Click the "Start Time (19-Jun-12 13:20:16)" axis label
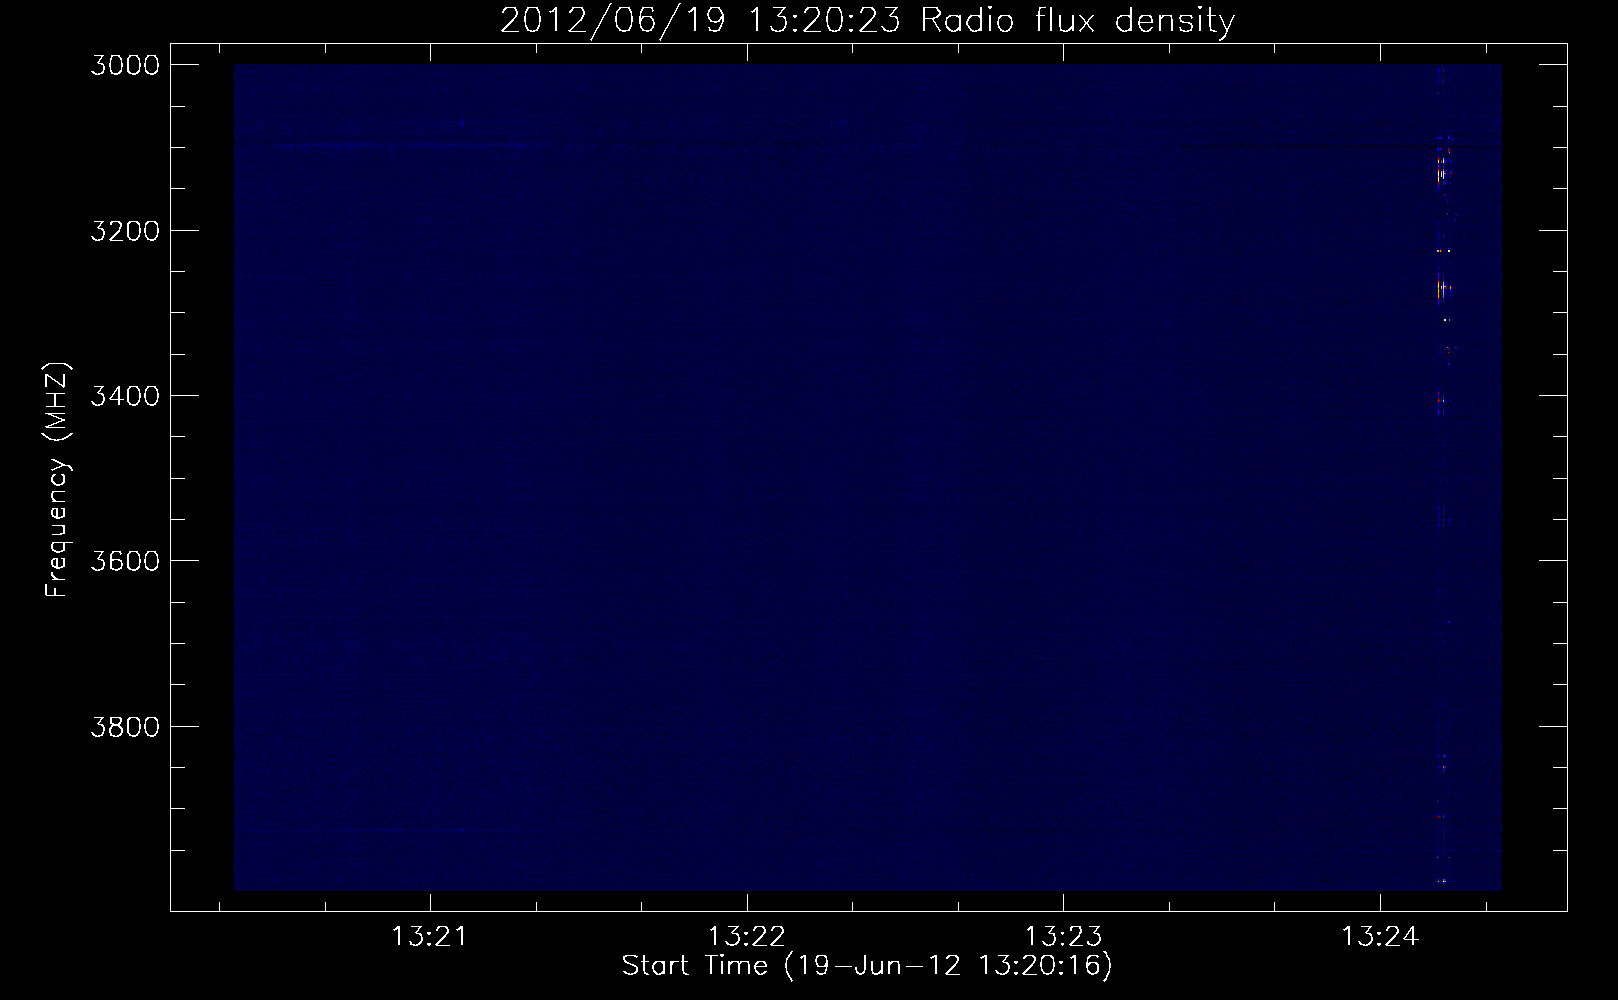1618x1000 pixels. (867, 966)
